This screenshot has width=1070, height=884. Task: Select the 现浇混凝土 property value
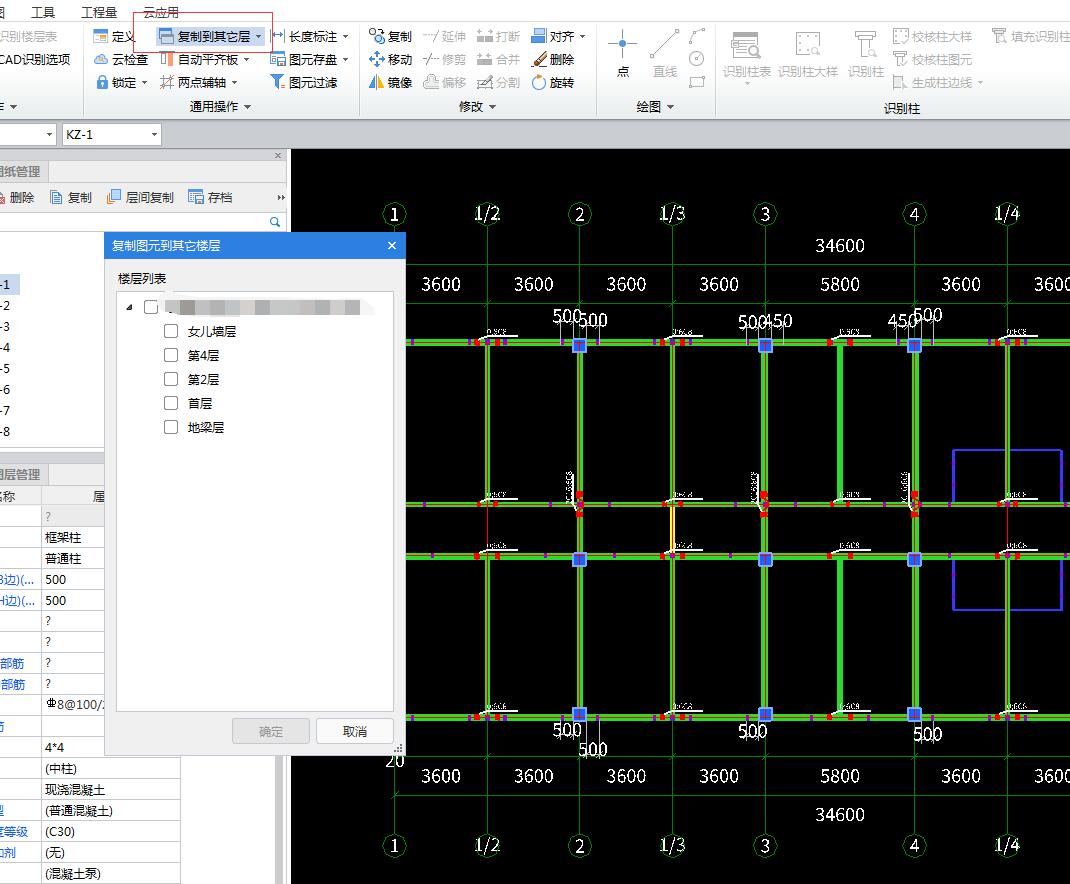pyautogui.click(x=111, y=789)
